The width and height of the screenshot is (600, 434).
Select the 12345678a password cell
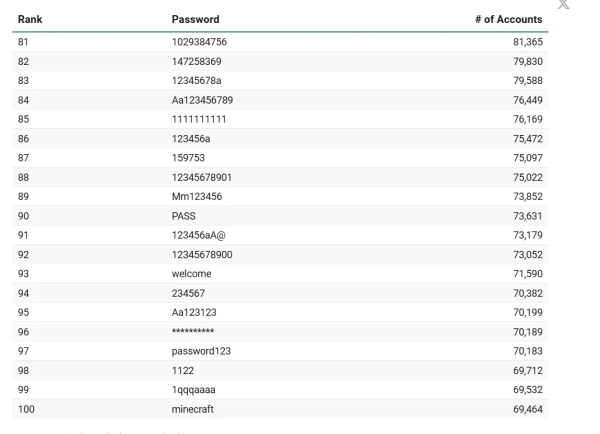click(199, 81)
